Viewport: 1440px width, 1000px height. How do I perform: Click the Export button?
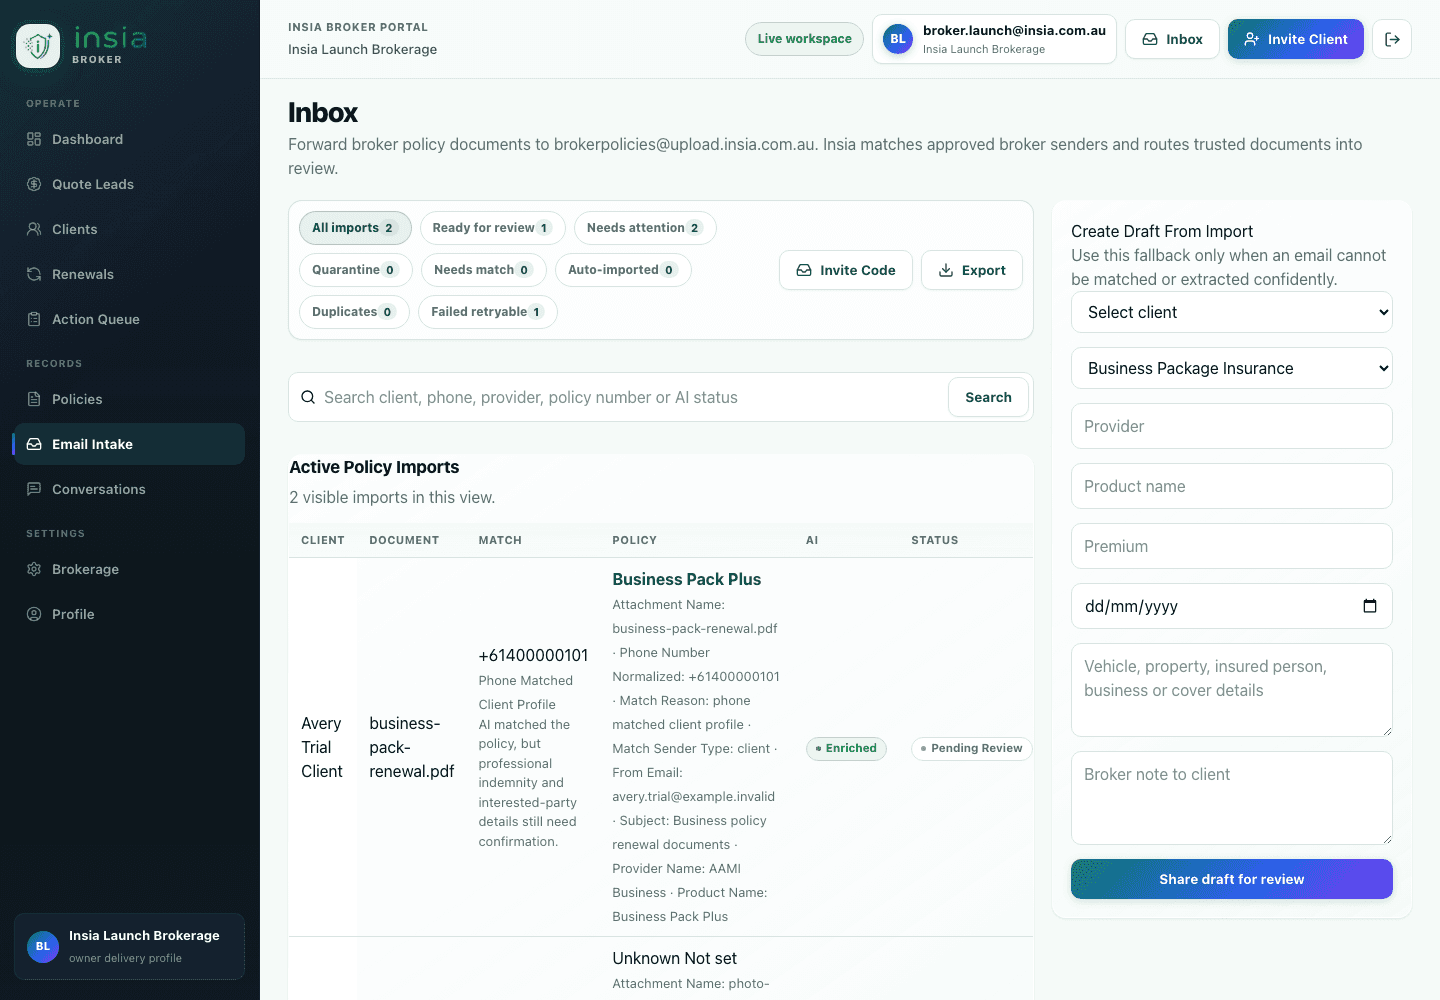point(972,270)
